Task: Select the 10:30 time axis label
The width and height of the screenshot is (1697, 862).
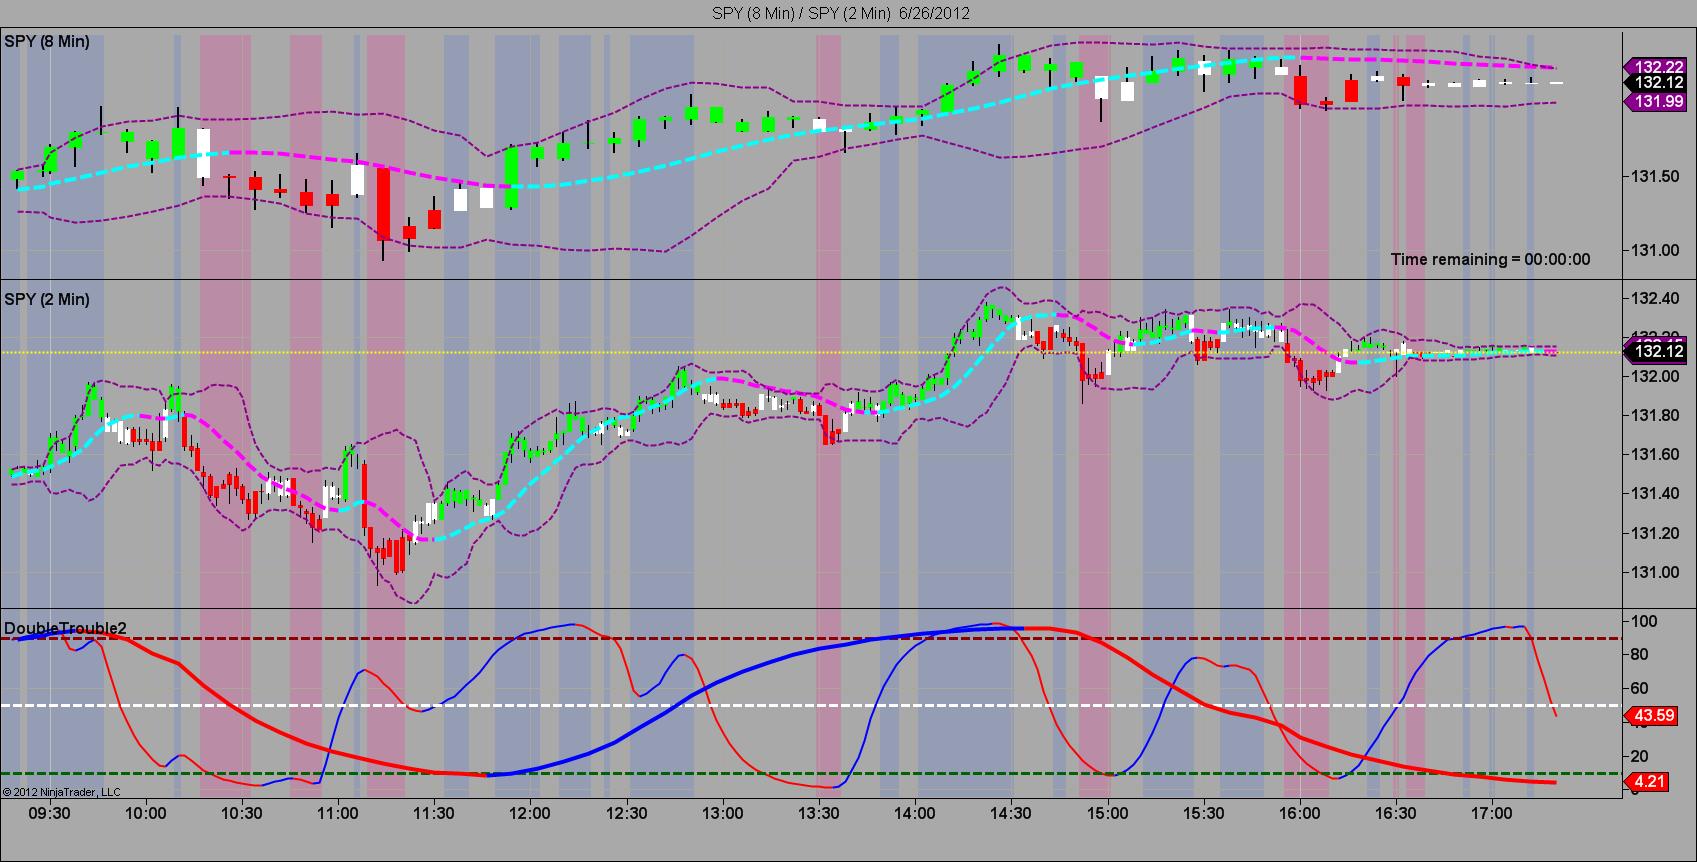Action: pyautogui.click(x=242, y=813)
